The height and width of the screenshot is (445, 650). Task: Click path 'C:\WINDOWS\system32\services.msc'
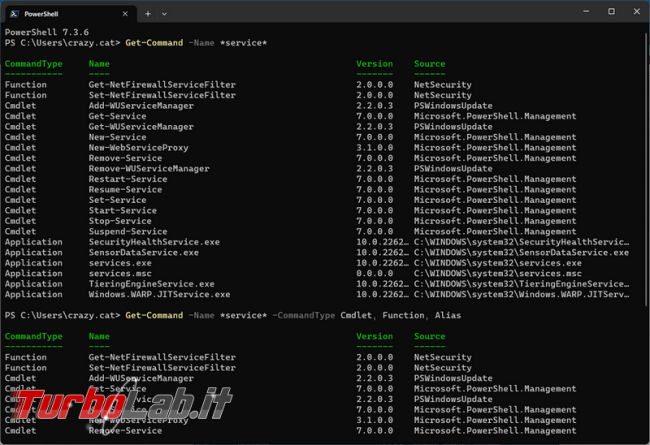(497, 273)
